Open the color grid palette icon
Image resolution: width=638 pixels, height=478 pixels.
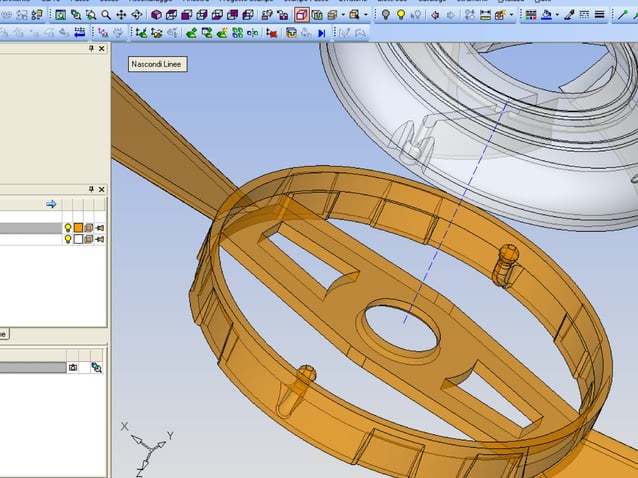(x=531, y=15)
